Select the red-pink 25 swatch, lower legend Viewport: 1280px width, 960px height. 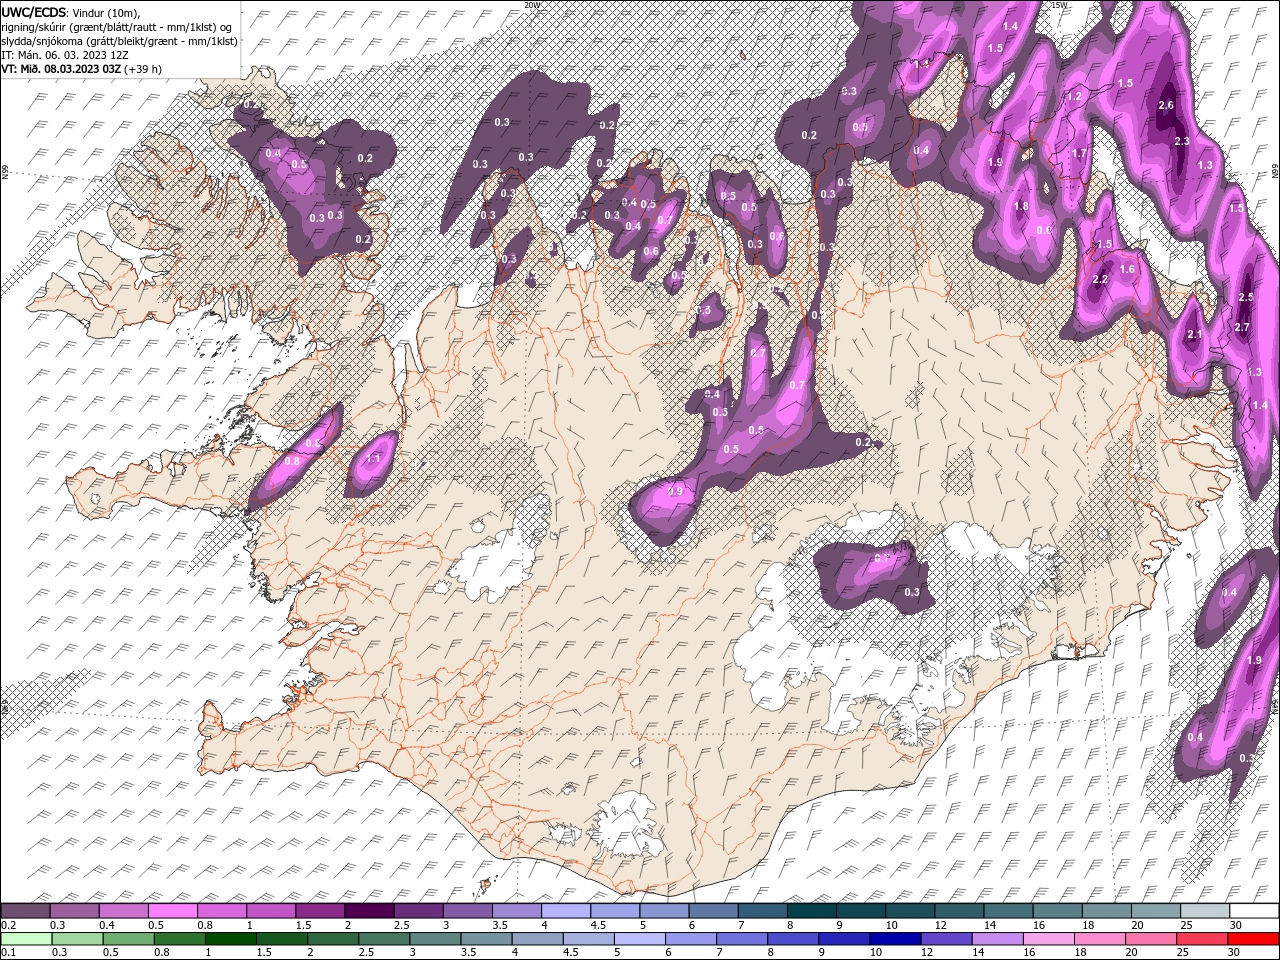click(1203, 939)
